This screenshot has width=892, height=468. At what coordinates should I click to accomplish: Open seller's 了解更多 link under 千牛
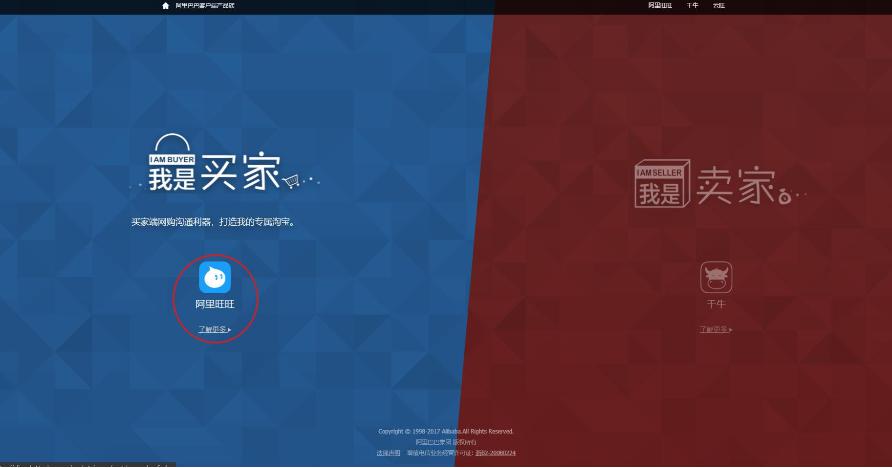[716, 329]
